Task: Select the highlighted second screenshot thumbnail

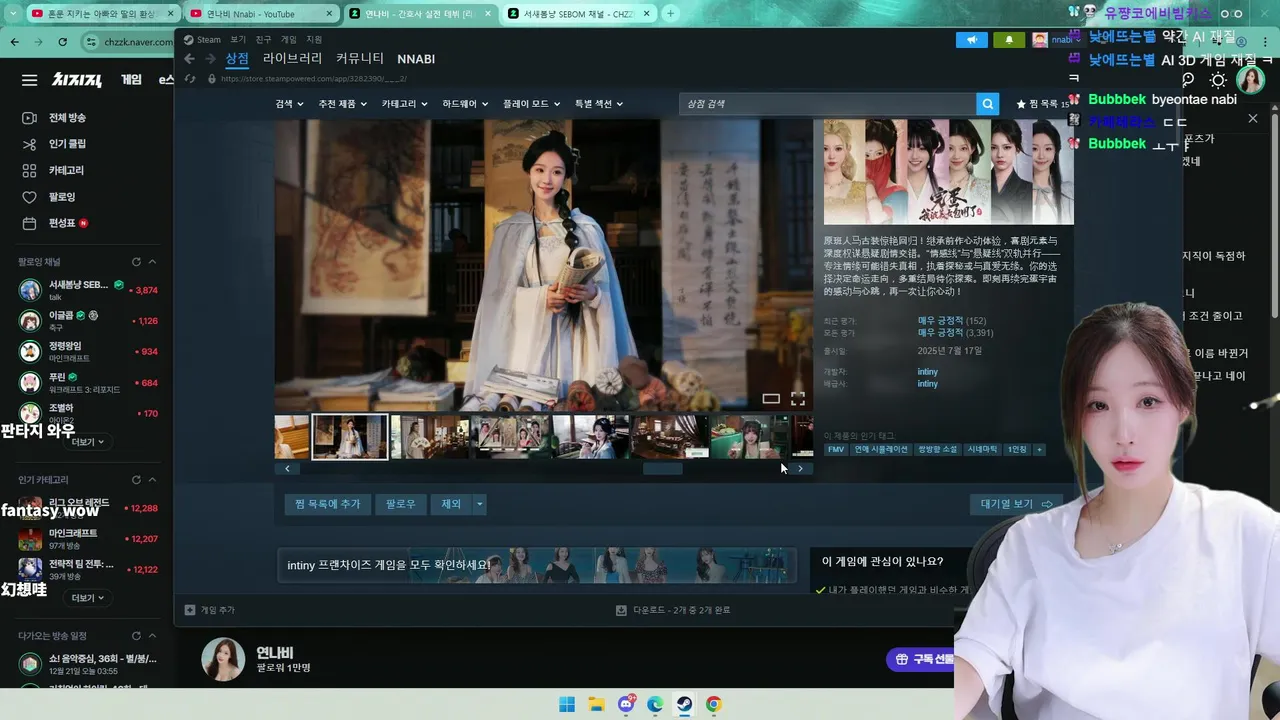Action: pos(350,437)
